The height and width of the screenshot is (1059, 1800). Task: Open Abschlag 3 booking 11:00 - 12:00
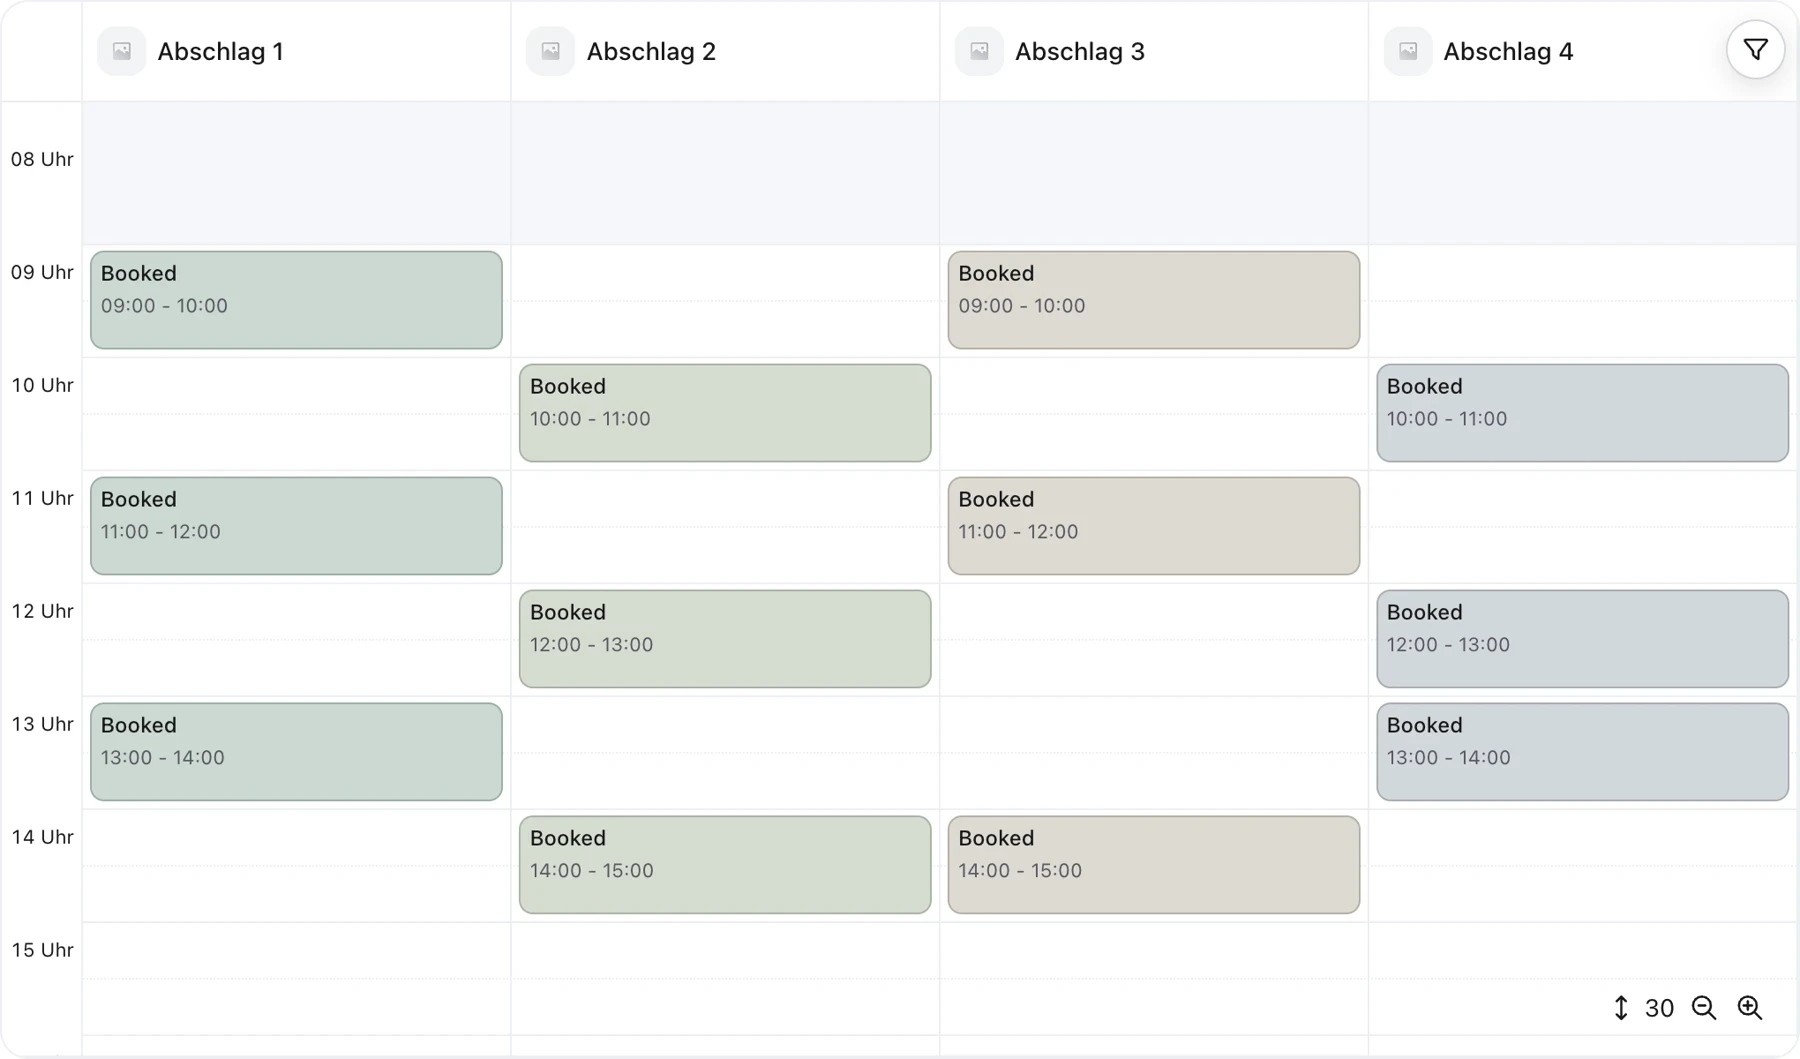click(1154, 526)
